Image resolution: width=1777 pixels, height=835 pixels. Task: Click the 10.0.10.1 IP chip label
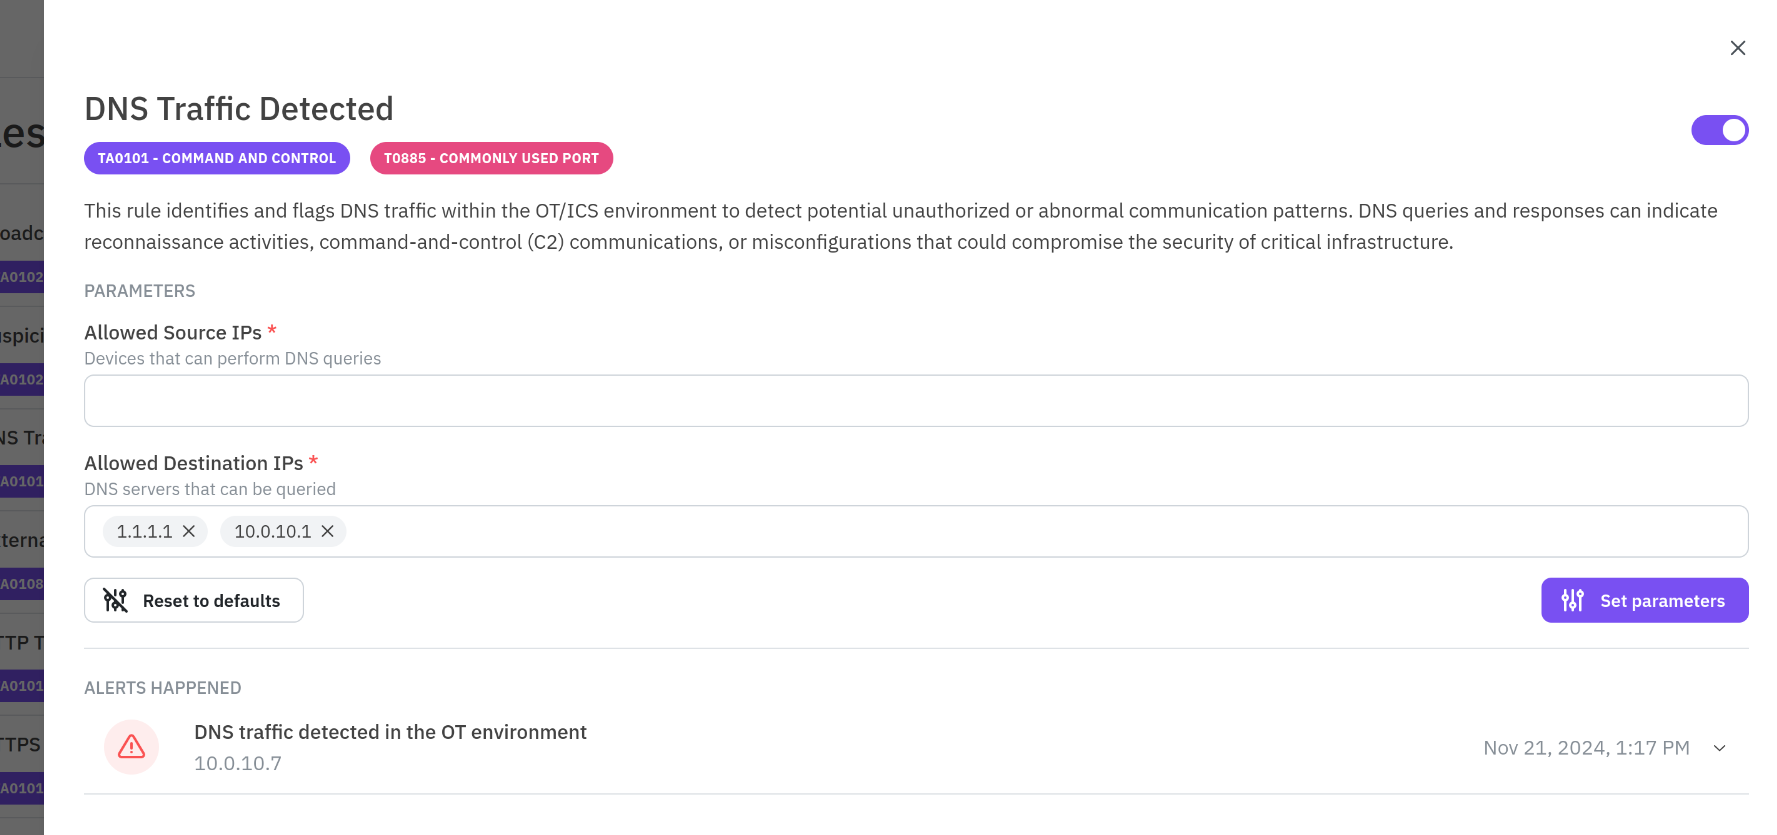click(x=272, y=531)
